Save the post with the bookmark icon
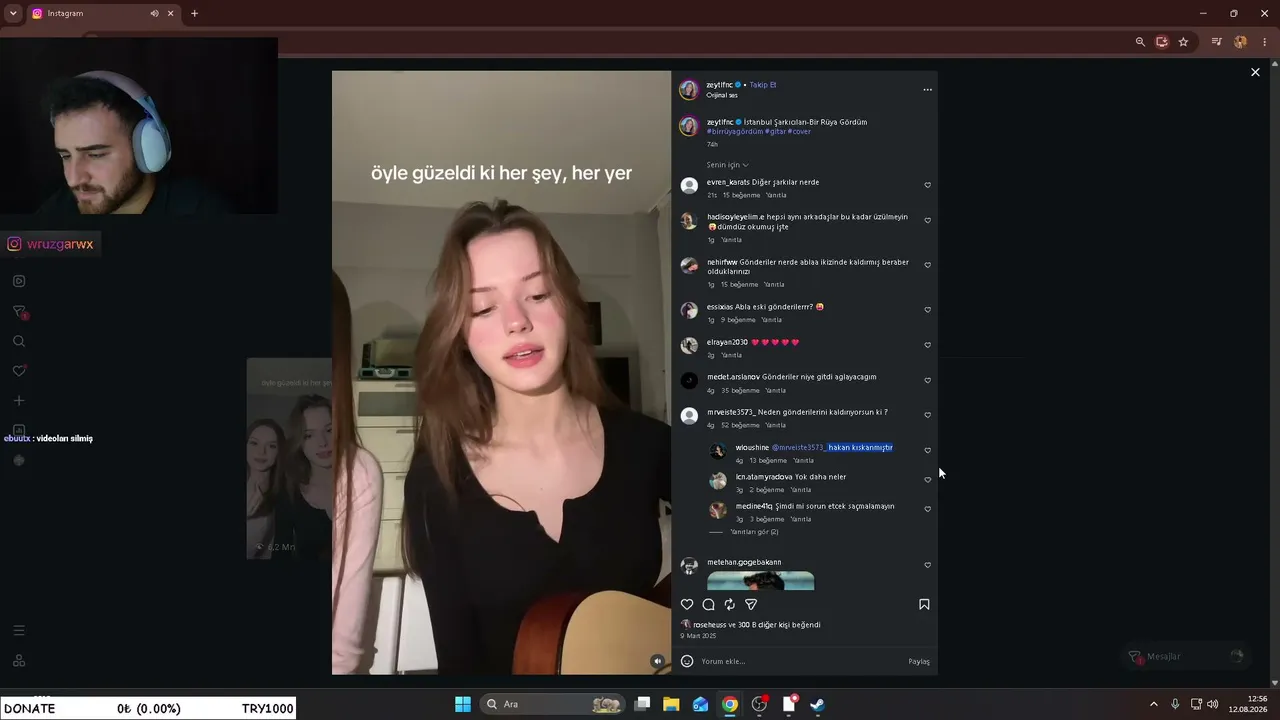This screenshot has height=720, width=1280. coord(924,604)
